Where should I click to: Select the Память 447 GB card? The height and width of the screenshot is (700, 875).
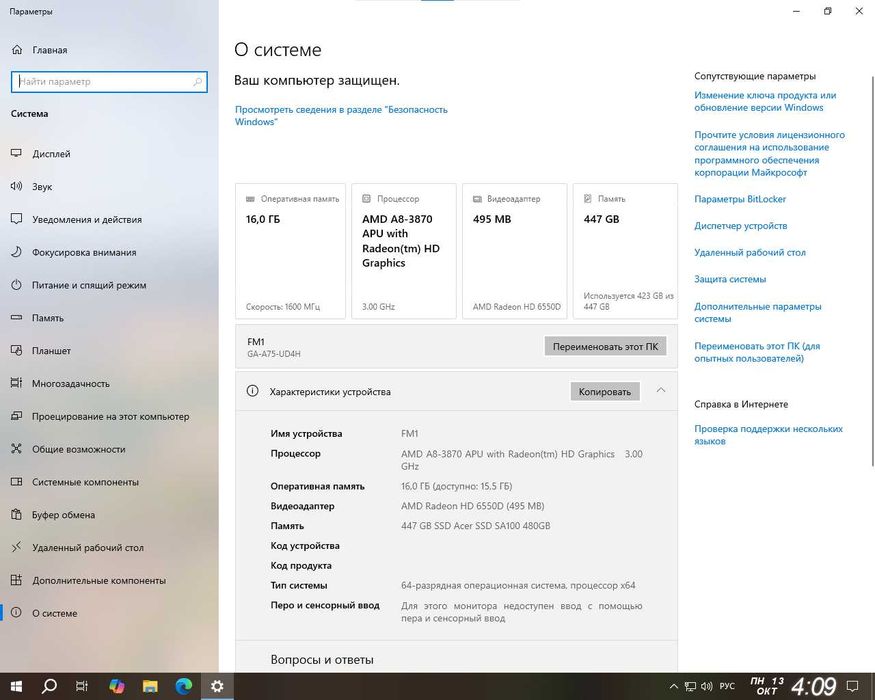click(x=626, y=251)
